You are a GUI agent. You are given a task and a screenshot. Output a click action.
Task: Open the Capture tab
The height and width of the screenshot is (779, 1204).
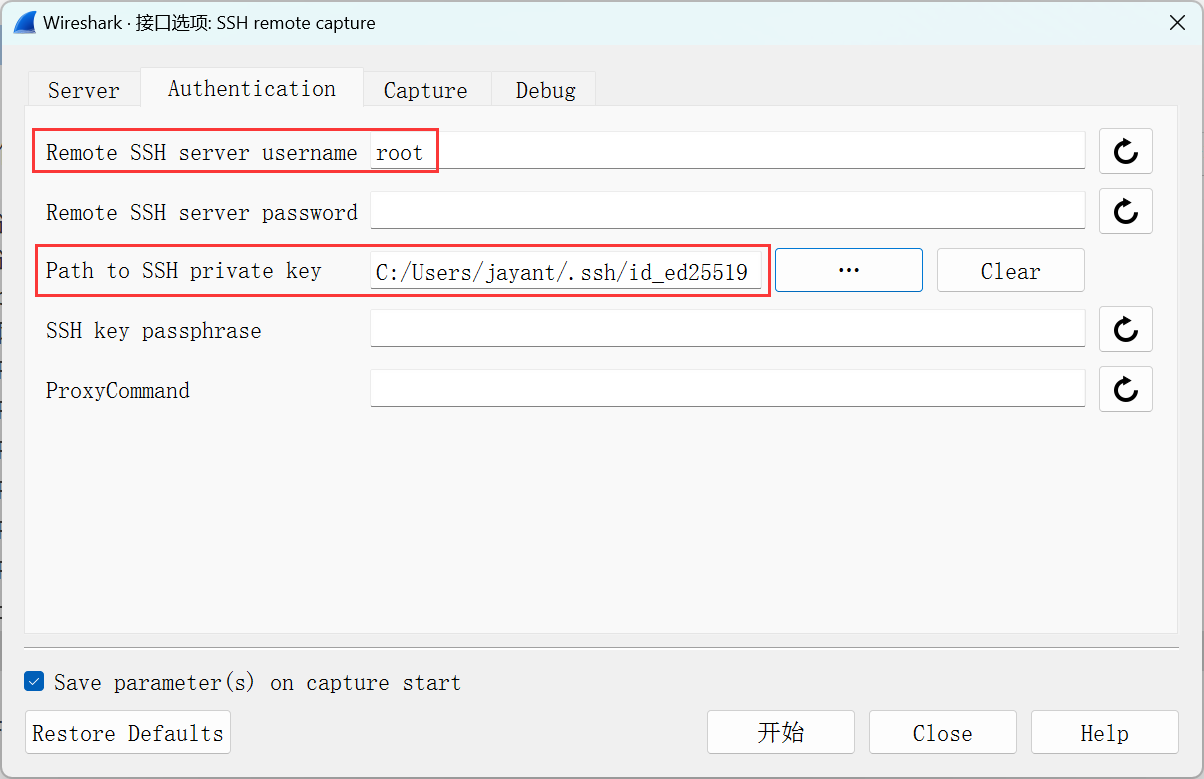[x=425, y=90]
